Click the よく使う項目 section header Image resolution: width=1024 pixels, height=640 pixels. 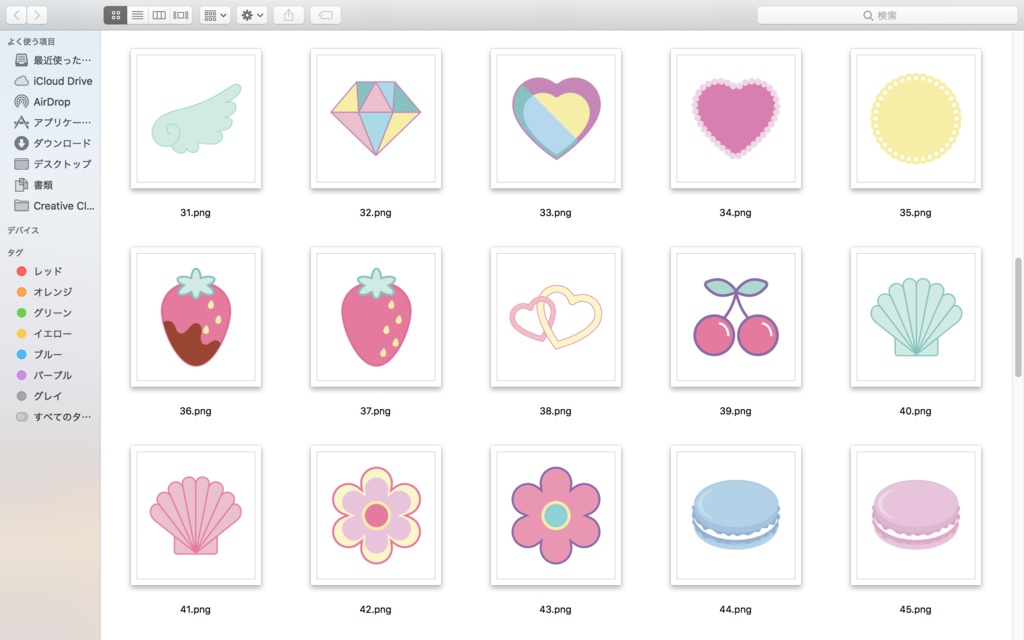31,42
